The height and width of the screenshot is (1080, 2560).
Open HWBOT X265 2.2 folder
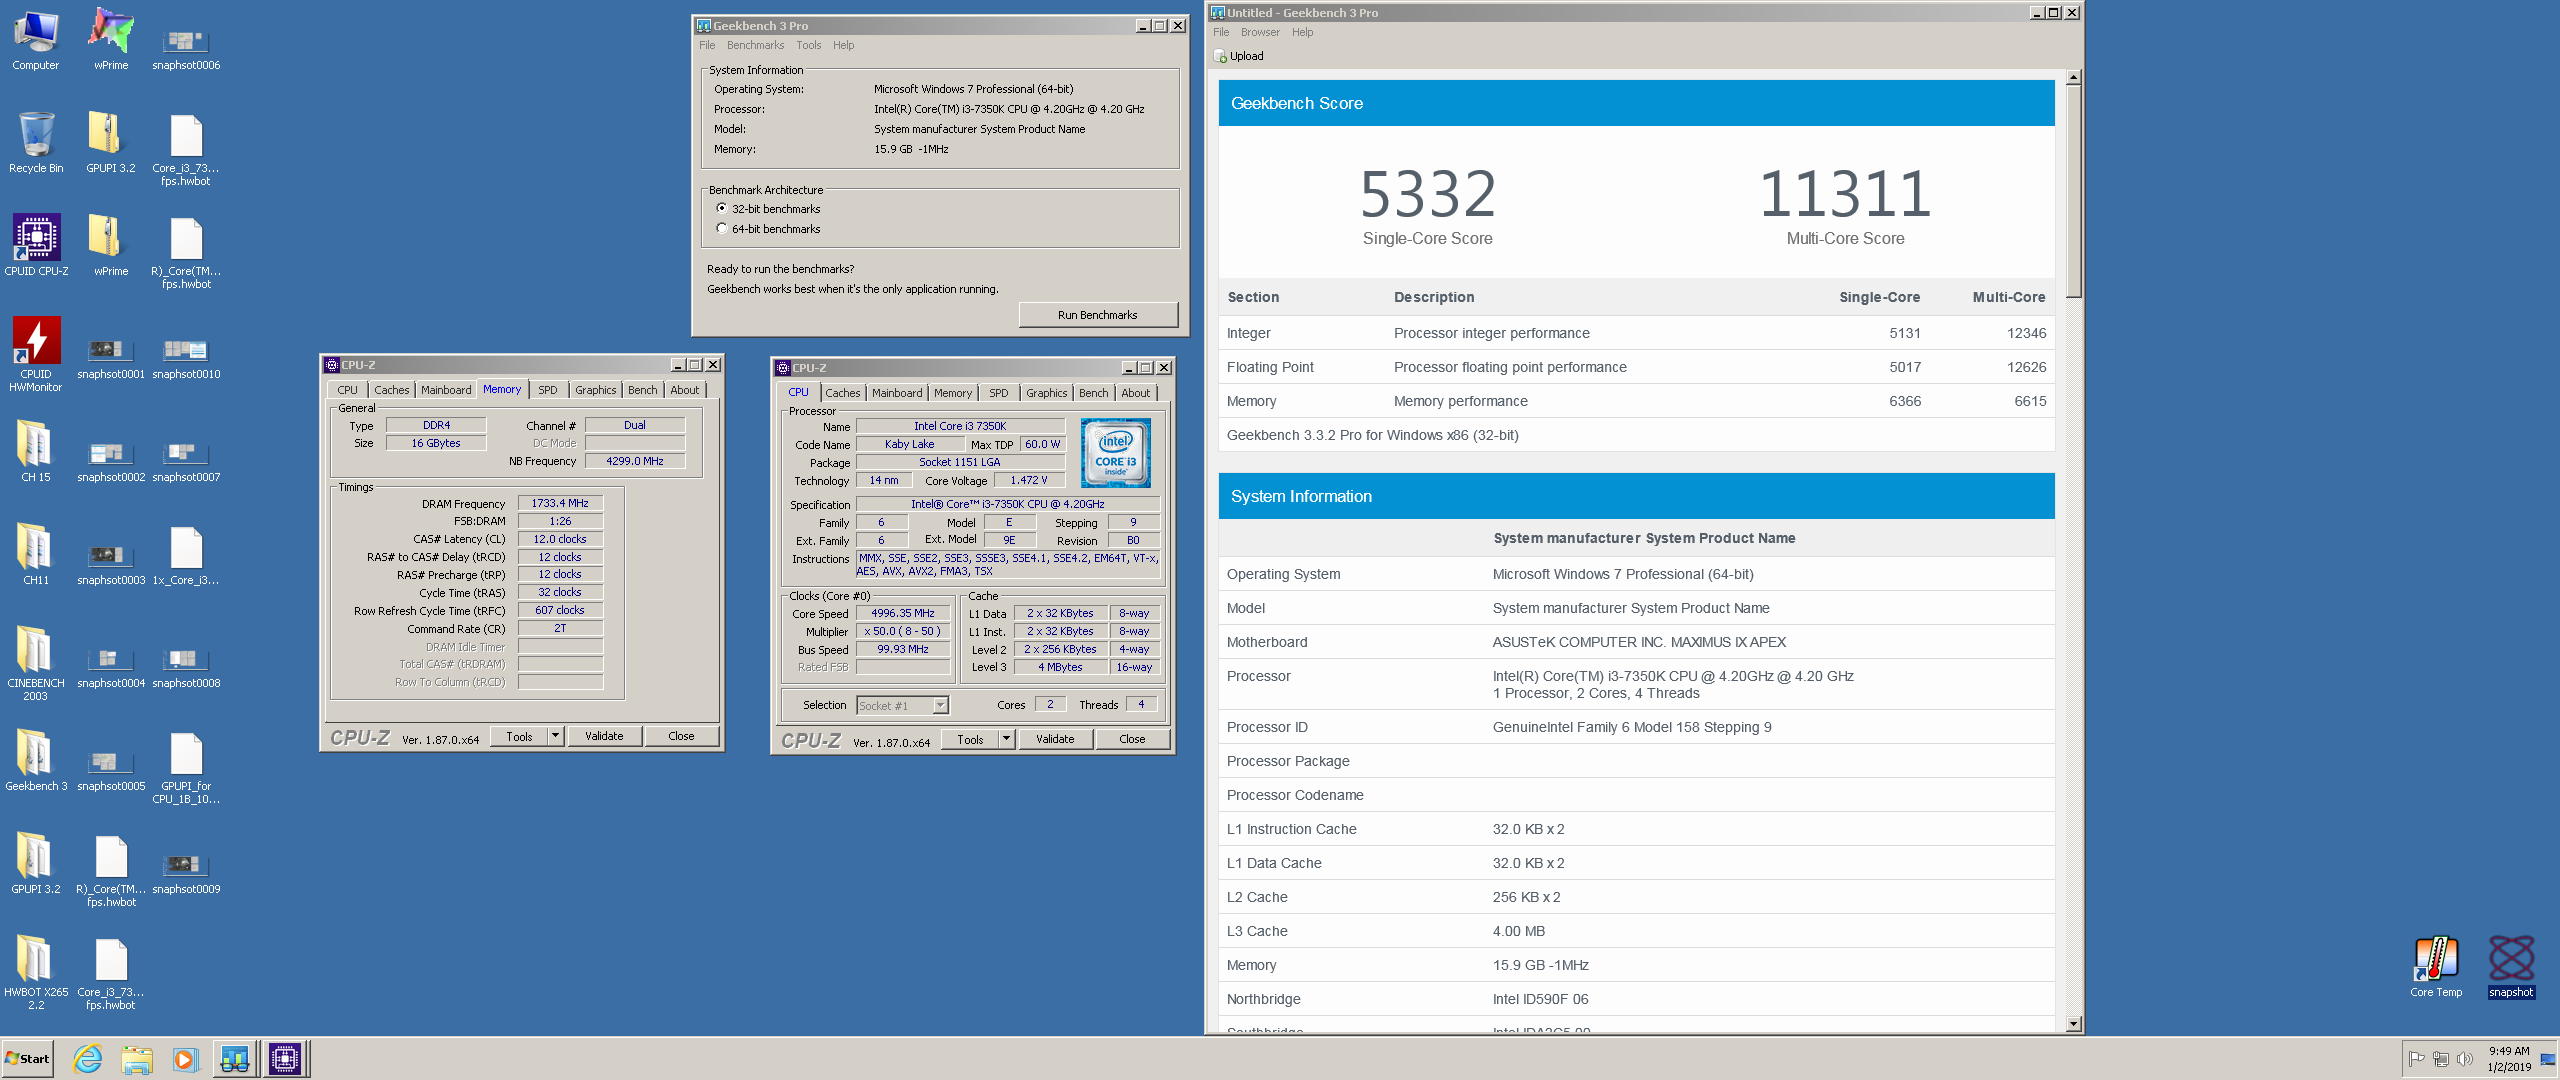point(36,972)
